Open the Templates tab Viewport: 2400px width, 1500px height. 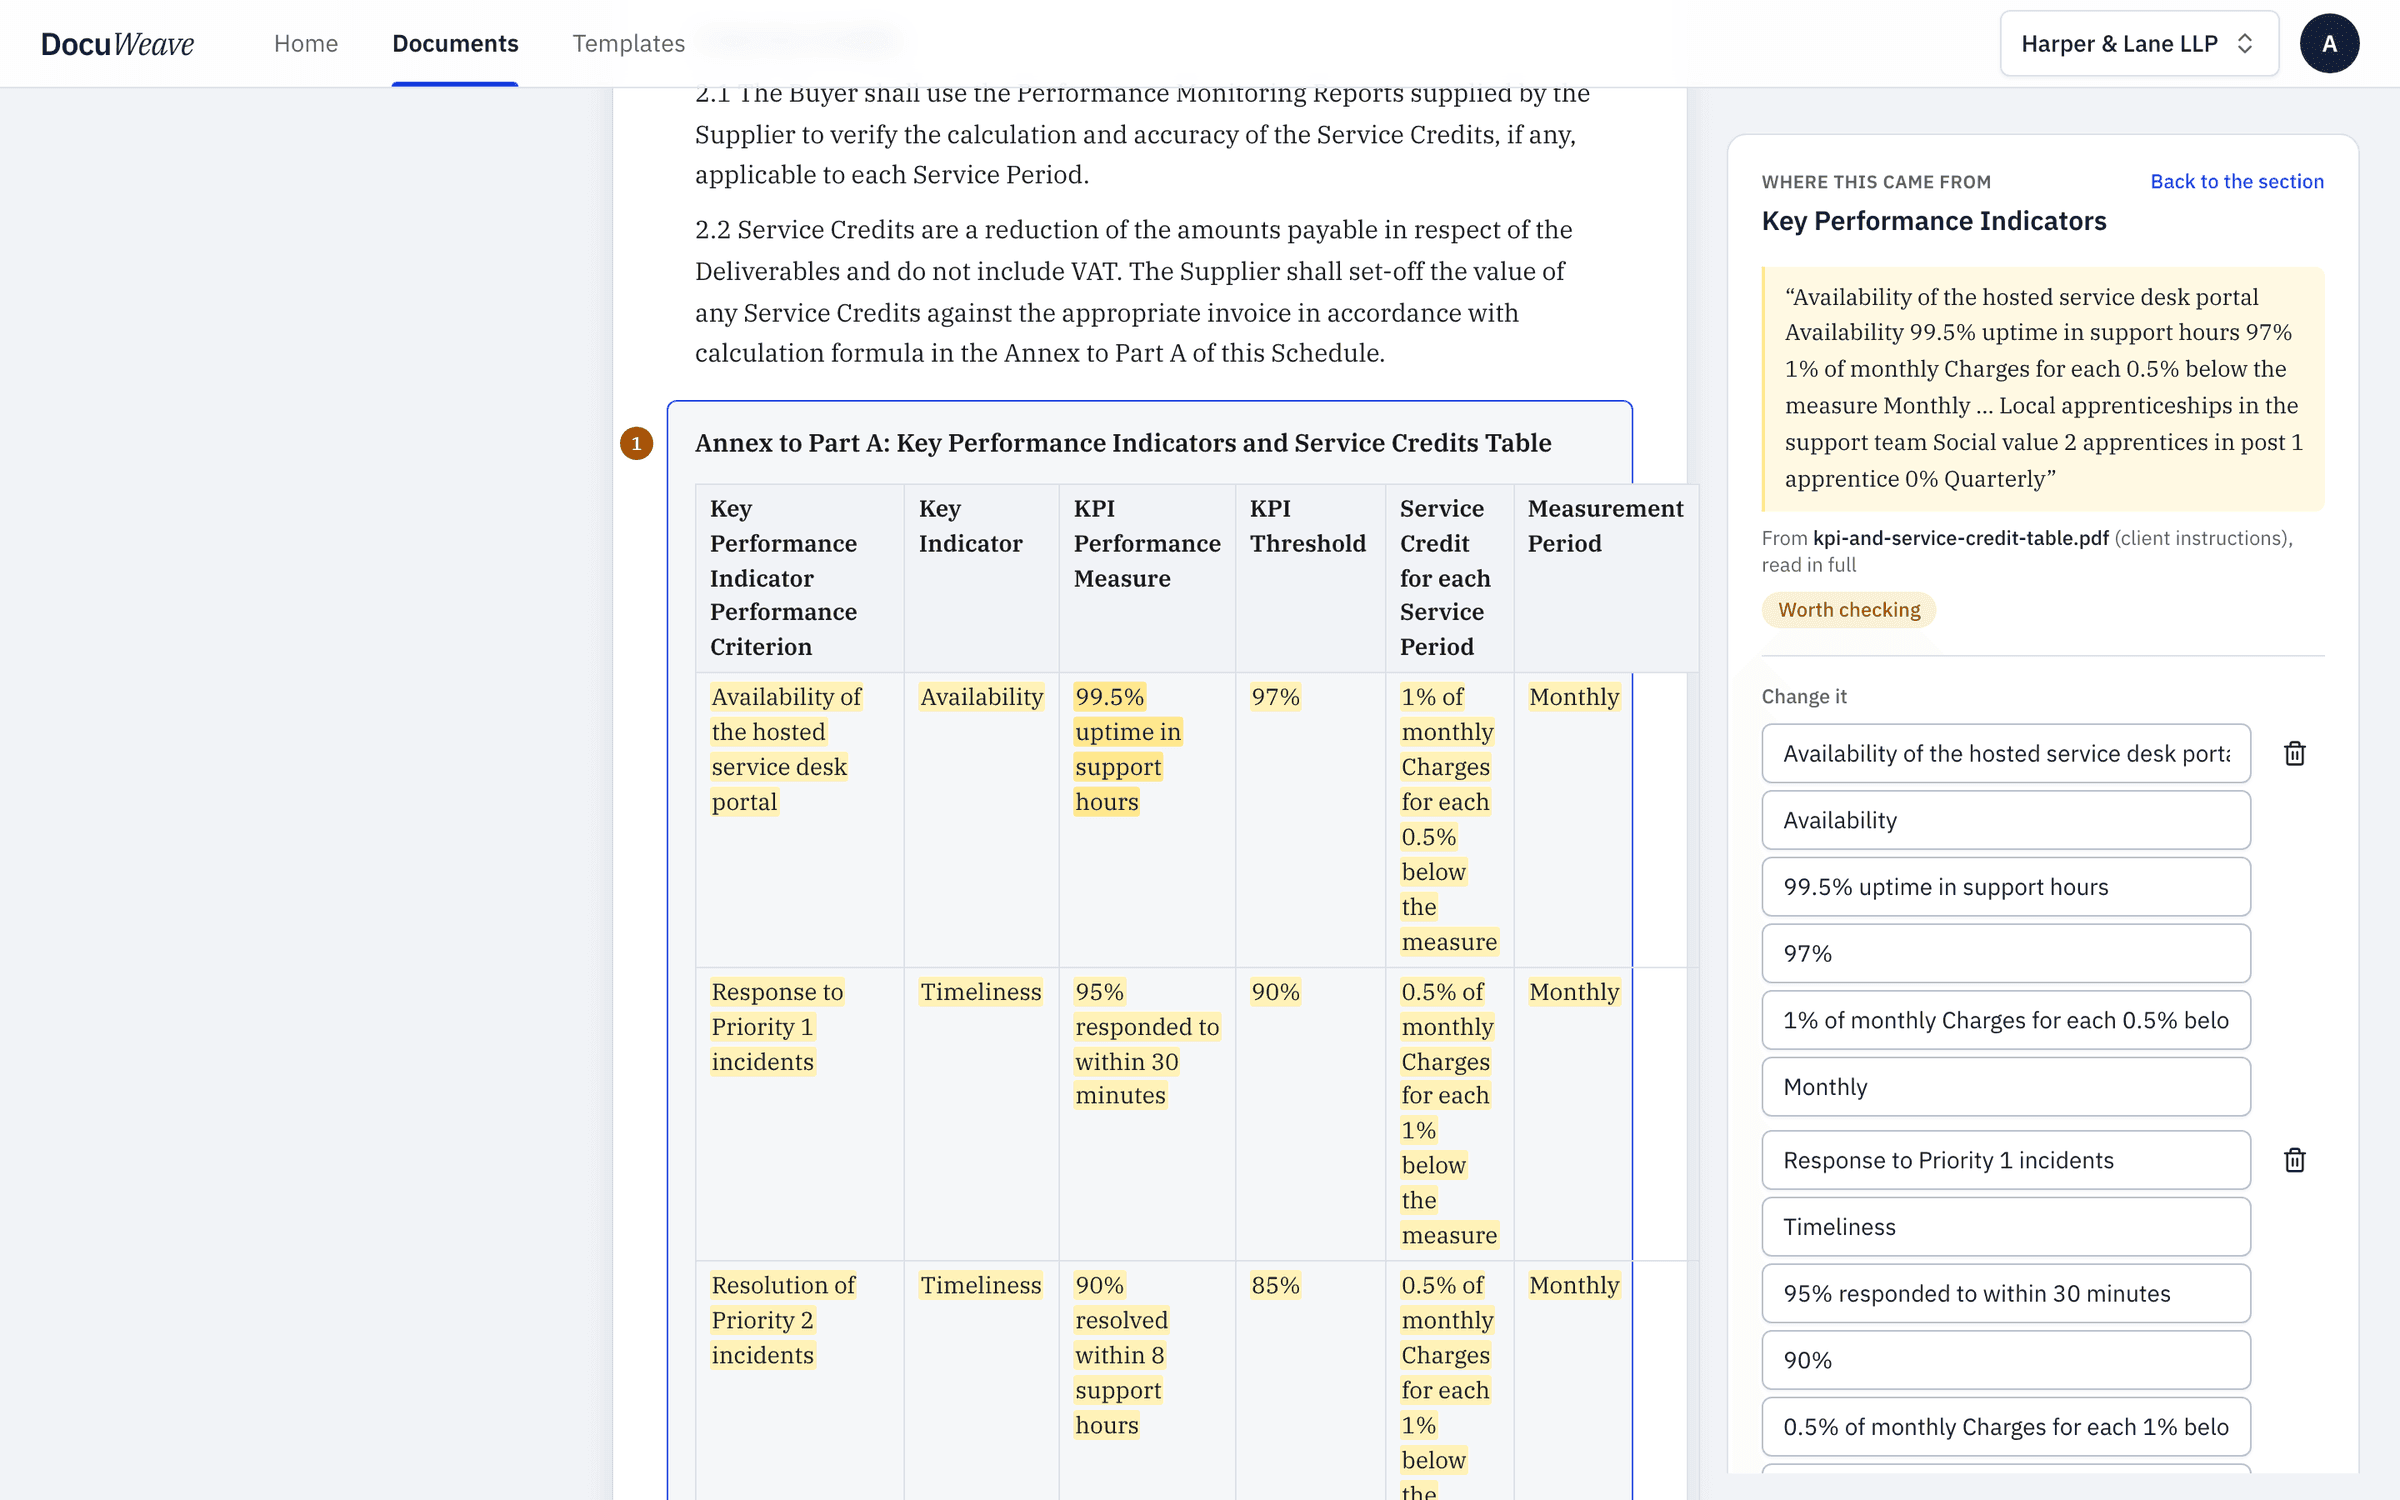pyautogui.click(x=628, y=43)
